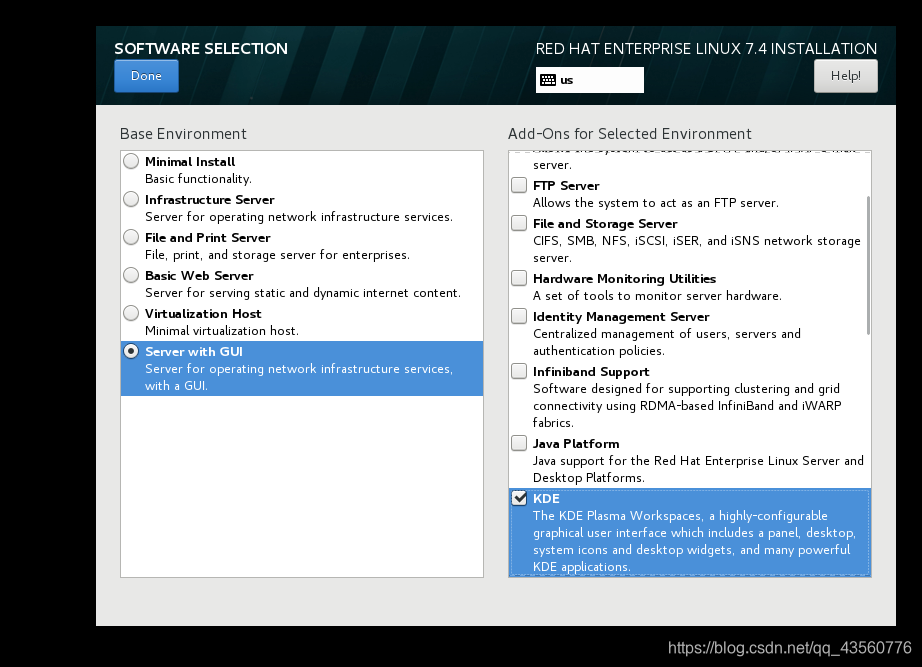
Task: Choose File and Print Server radio button
Action: tap(131, 237)
